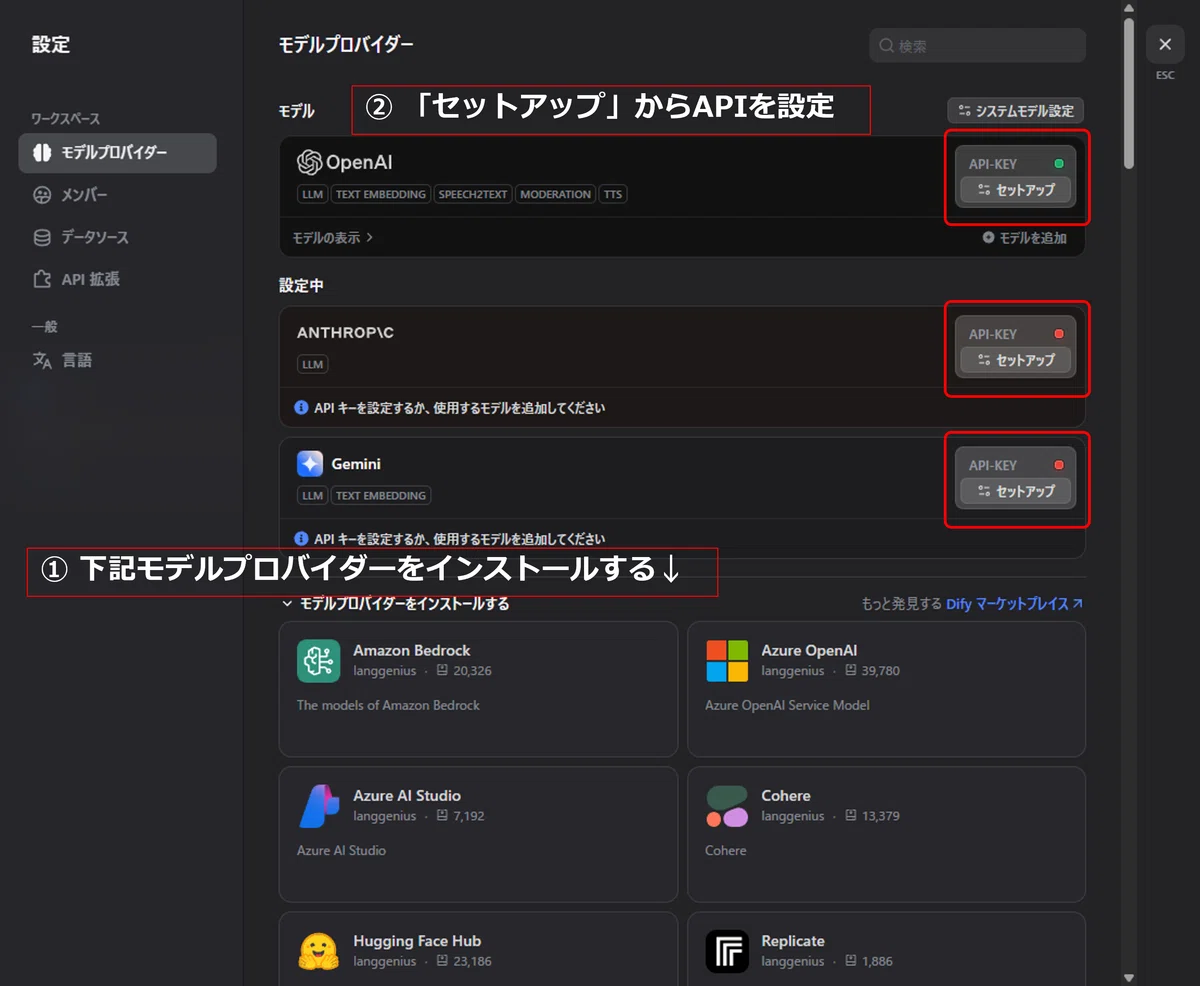Click the OpenAI logo
This screenshot has width=1200, height=986.
344,162
